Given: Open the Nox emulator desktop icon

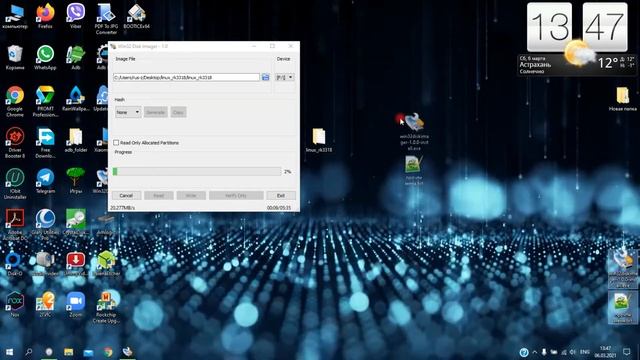Looking at the screenshot, I should [x=15, y=304].
